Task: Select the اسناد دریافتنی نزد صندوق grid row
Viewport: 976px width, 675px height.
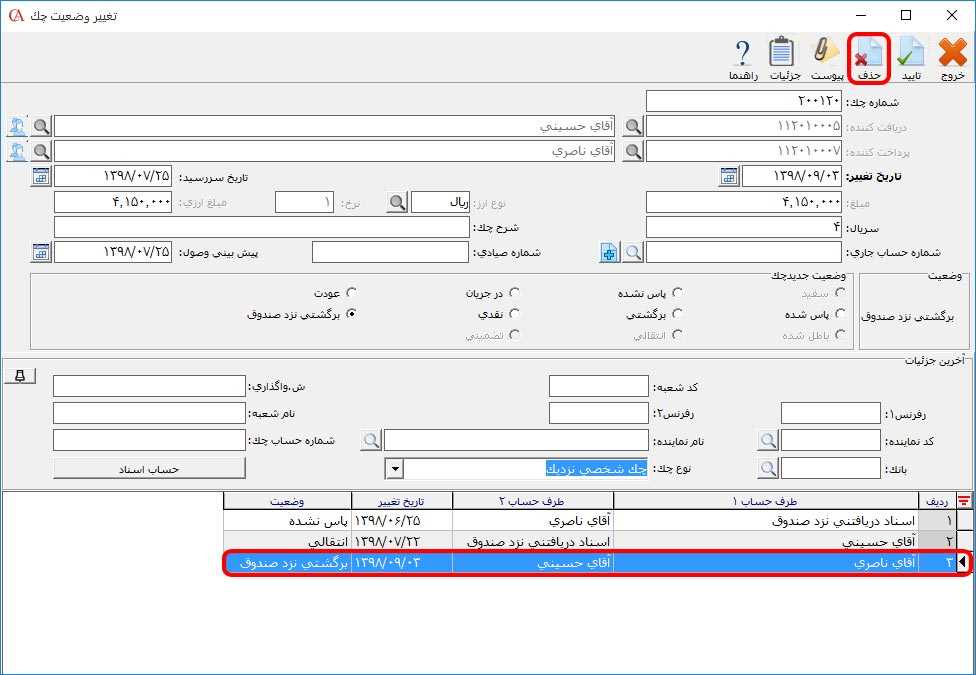Action: [x=700, y=521]
